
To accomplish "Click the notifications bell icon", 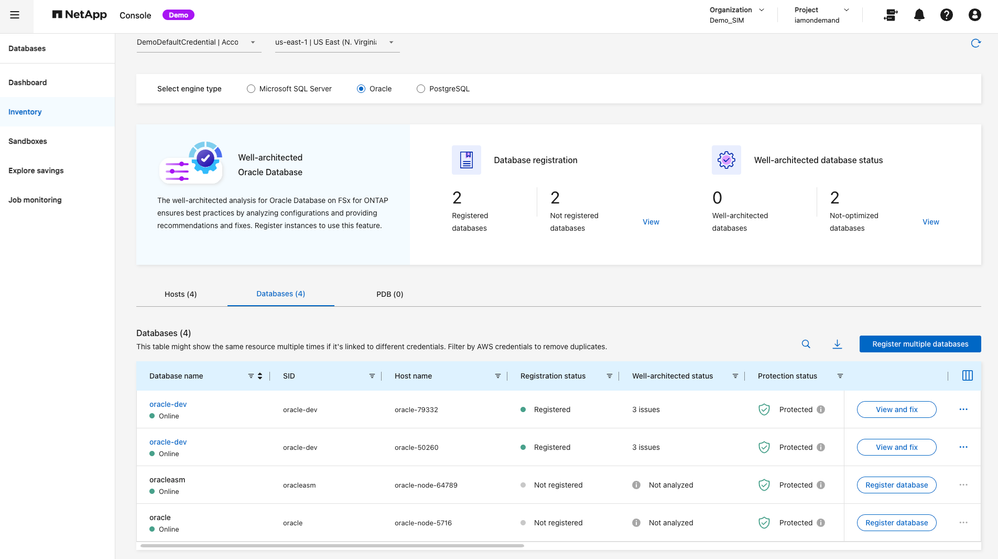I will pyautogui.click(x=919, y=15).
